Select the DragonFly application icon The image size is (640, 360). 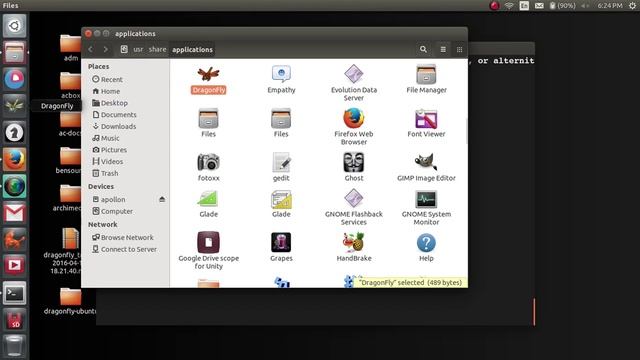tap(209, 74)
